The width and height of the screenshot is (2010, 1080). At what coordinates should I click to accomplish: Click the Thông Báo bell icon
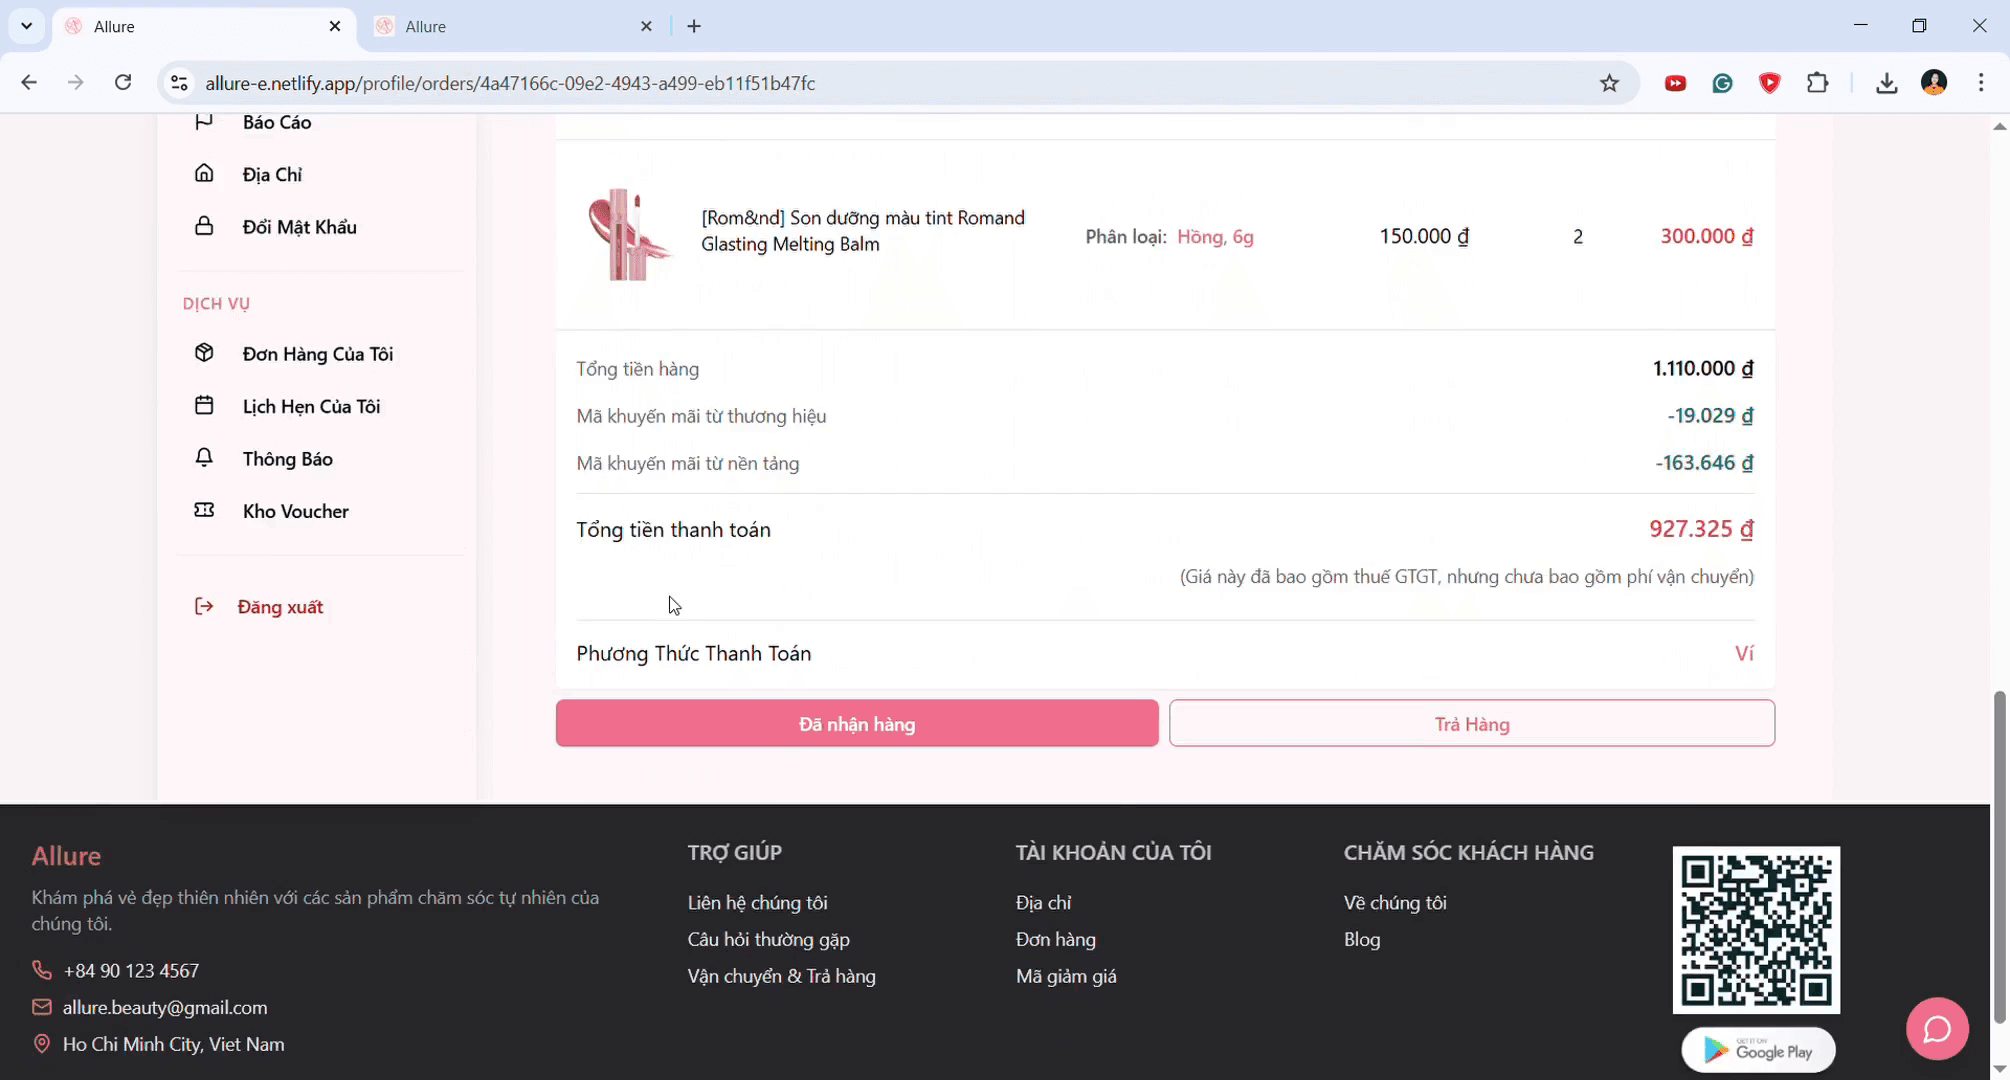tap(204, 458)
